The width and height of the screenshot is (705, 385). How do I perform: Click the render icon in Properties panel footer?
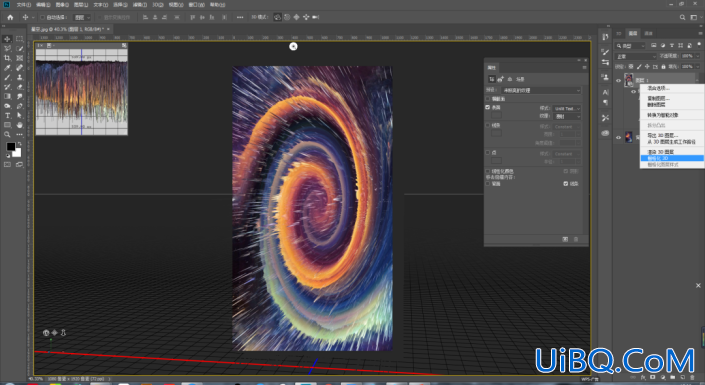coord(565,239)
